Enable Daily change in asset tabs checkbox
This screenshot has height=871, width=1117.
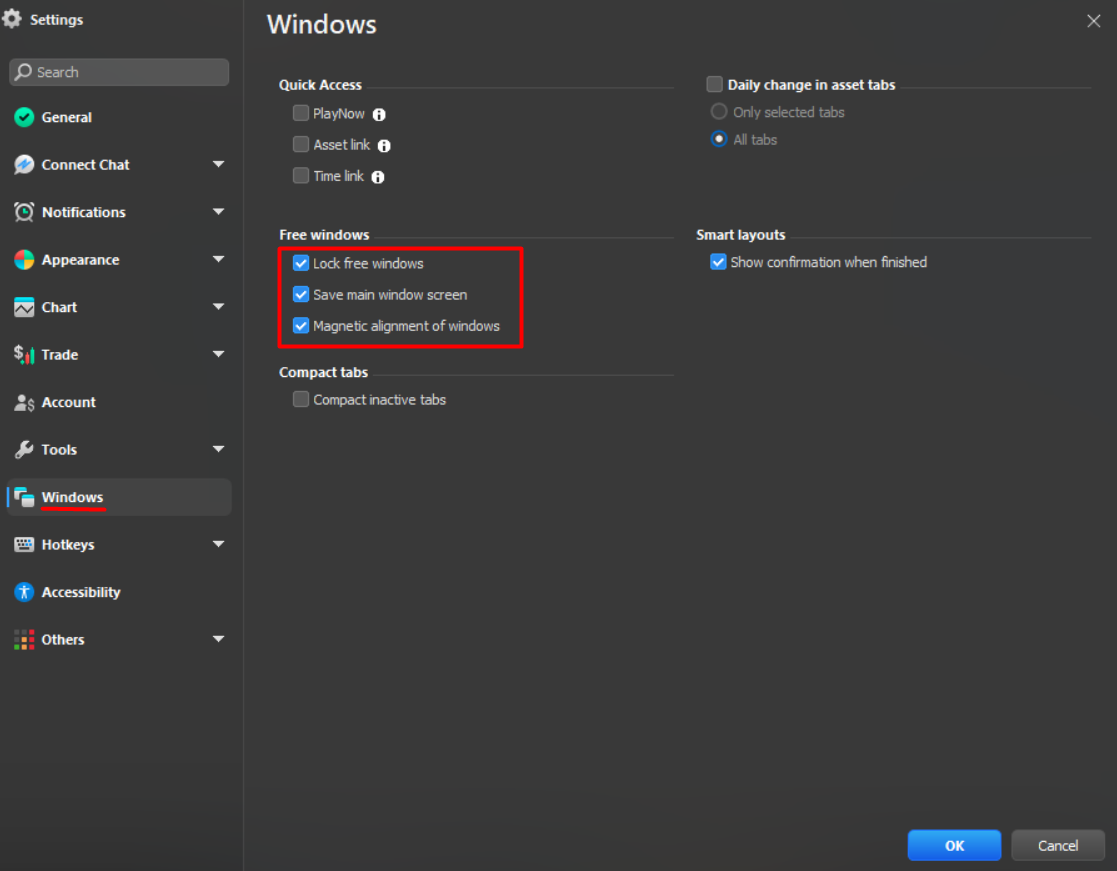pos(715,84)
